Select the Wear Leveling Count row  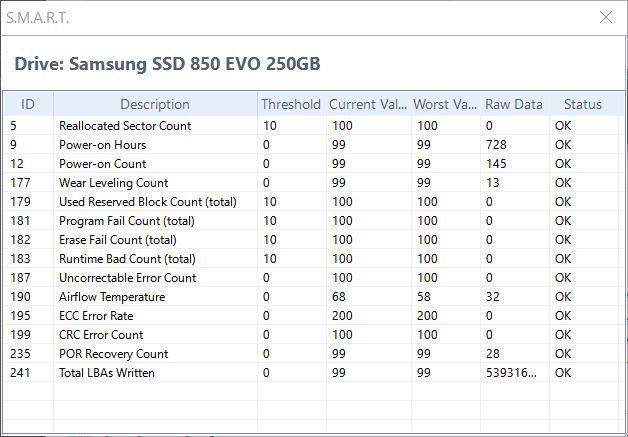pos(312,183)
